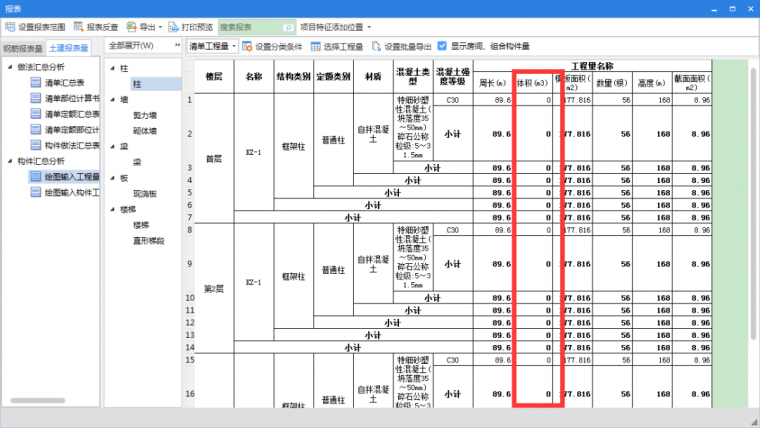The image size is (760, 428).
Task: Select 剪力墙 in the component tree
Action: point(148,116)
